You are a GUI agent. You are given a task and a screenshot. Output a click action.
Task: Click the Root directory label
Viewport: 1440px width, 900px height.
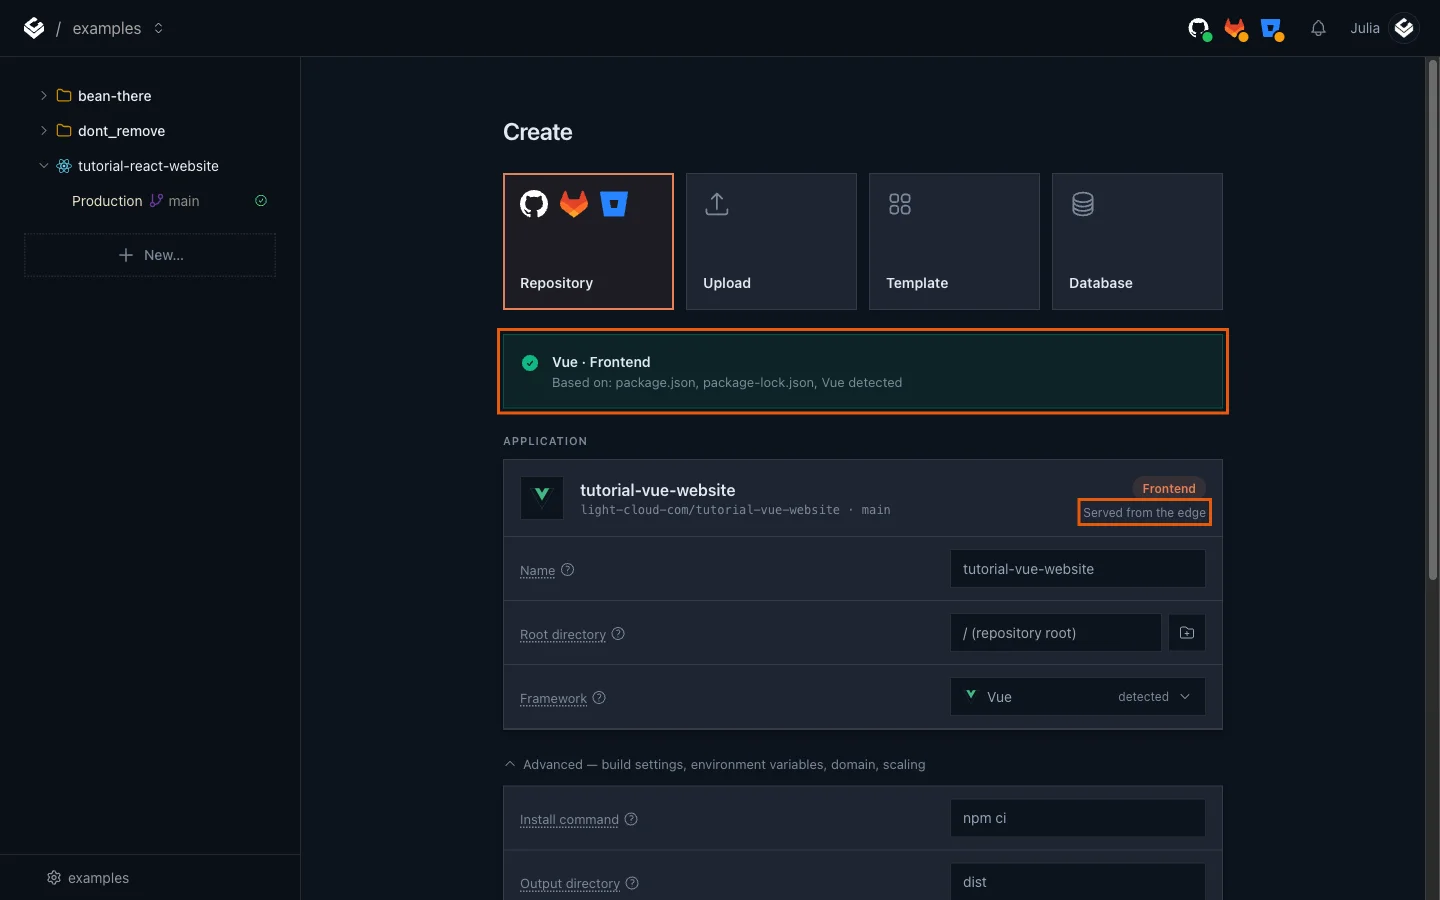point(563,634)
